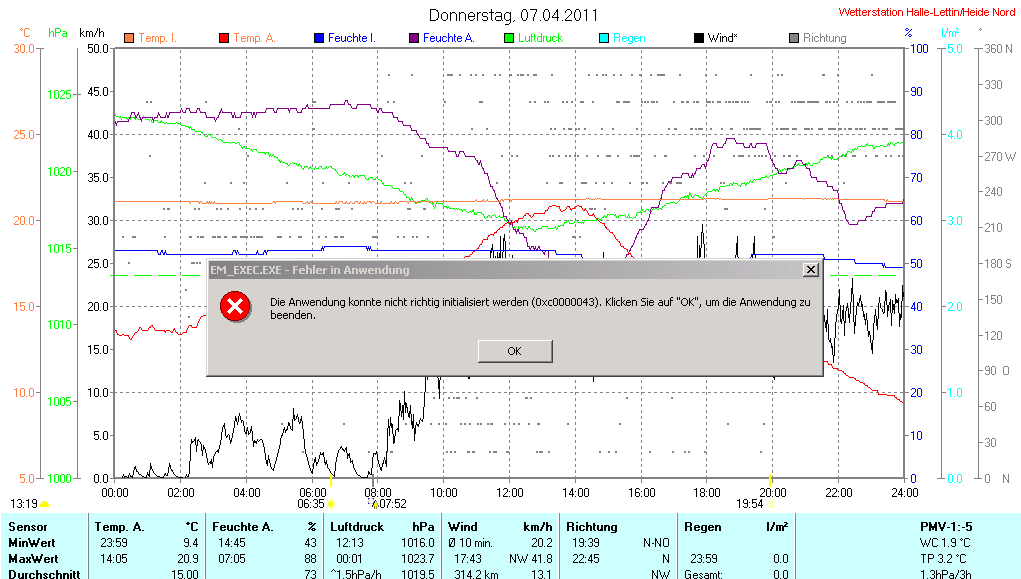Click the black Wind legend swatch
1021x579 pixels.
click(x=698, y=38)
